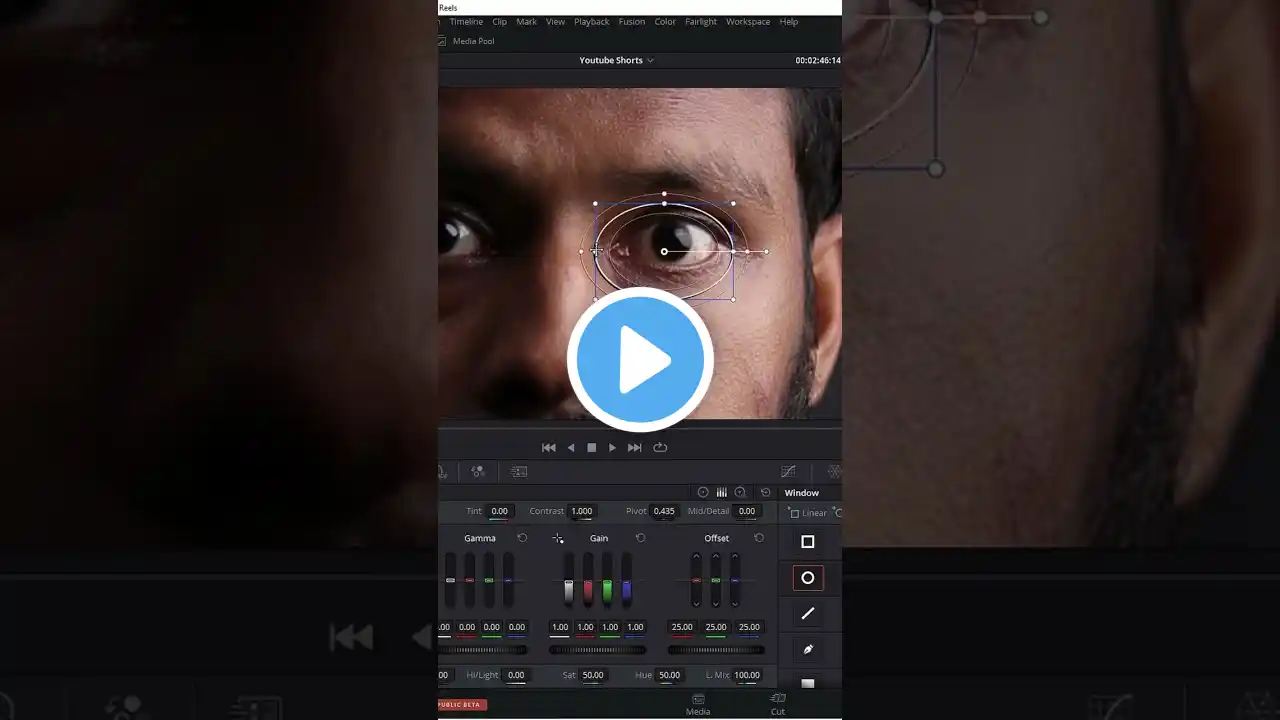Open the Workspace menu

point(748,22)
